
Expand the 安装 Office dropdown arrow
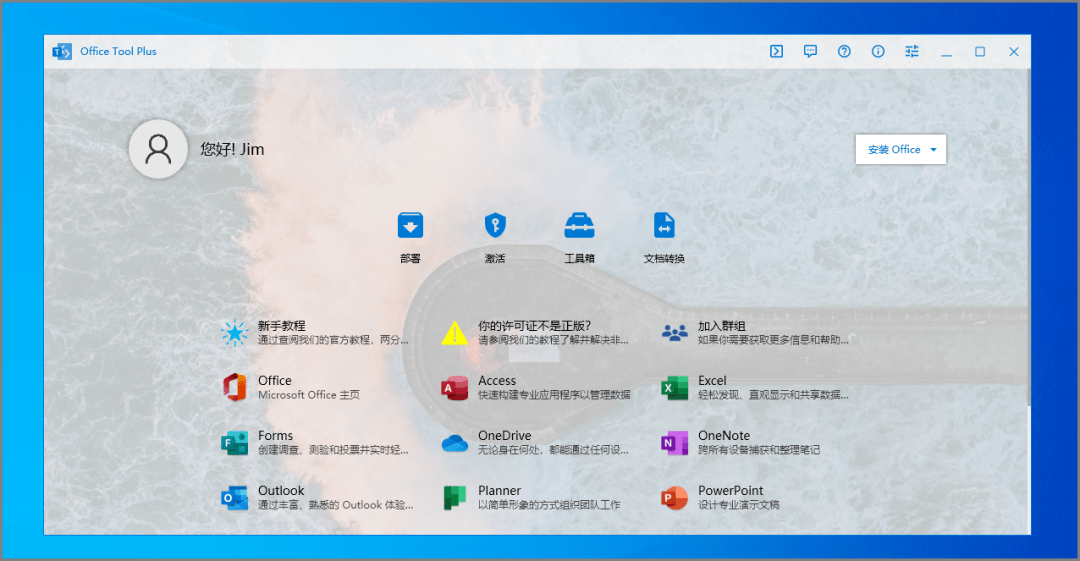point(933,150)
